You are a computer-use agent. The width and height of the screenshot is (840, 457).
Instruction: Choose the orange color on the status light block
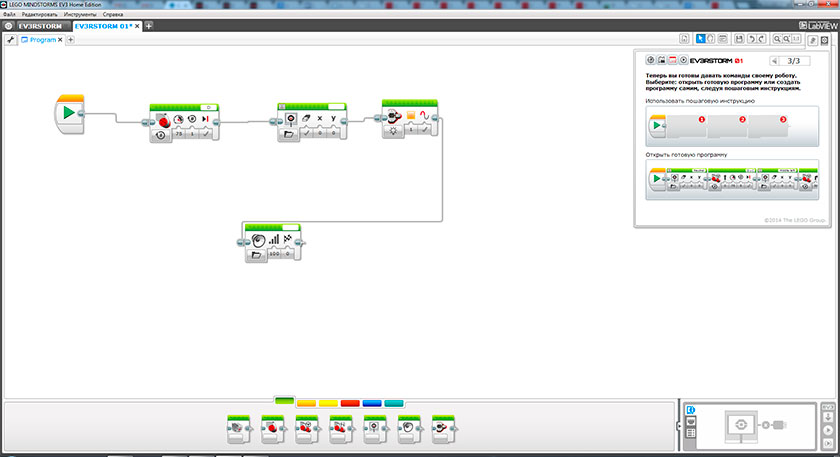411,115
